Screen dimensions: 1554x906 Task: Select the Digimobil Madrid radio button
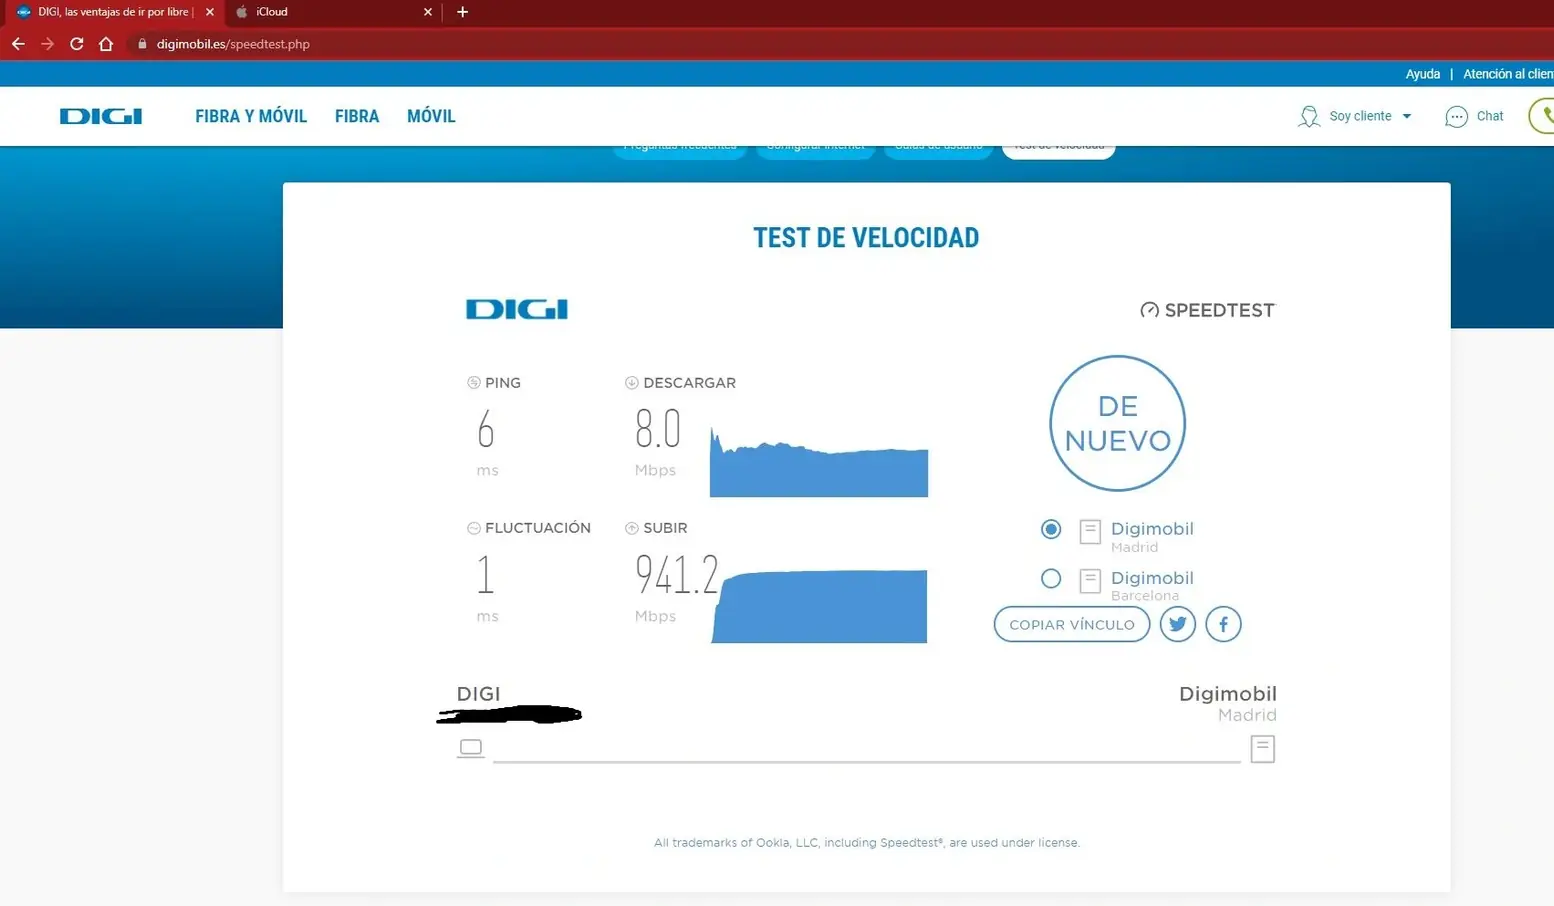[1050, 529]
